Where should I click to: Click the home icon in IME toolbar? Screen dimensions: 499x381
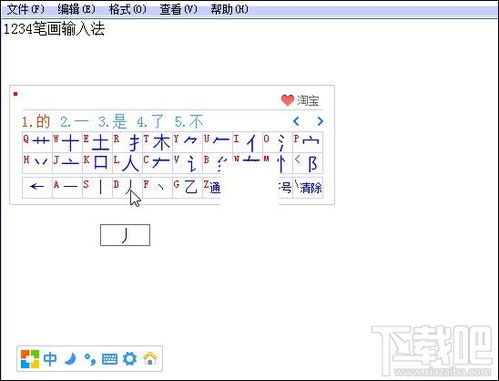[150, 359]
